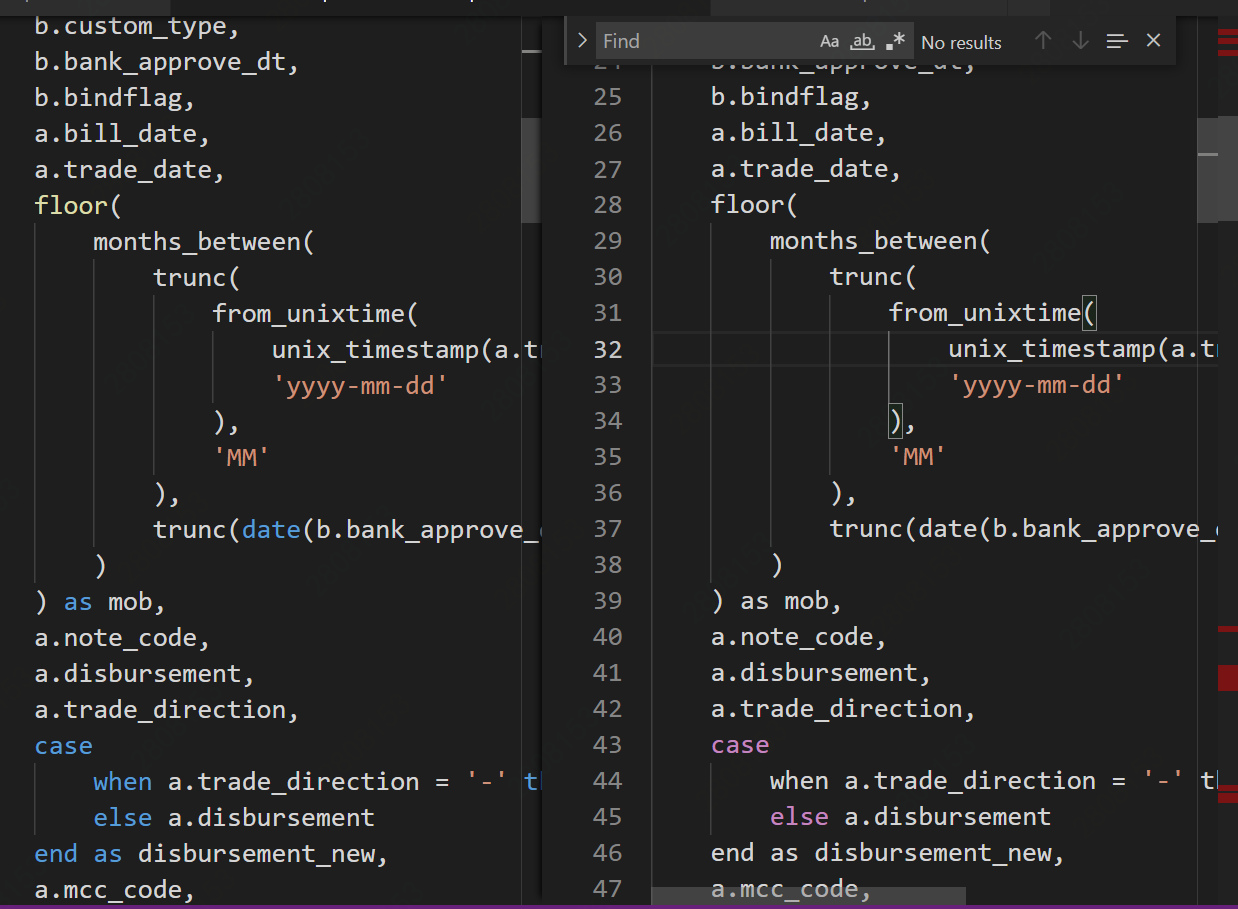Click line number 36 in the gutter
Viewport: 1238px width, 909px height.
[607, 493]
